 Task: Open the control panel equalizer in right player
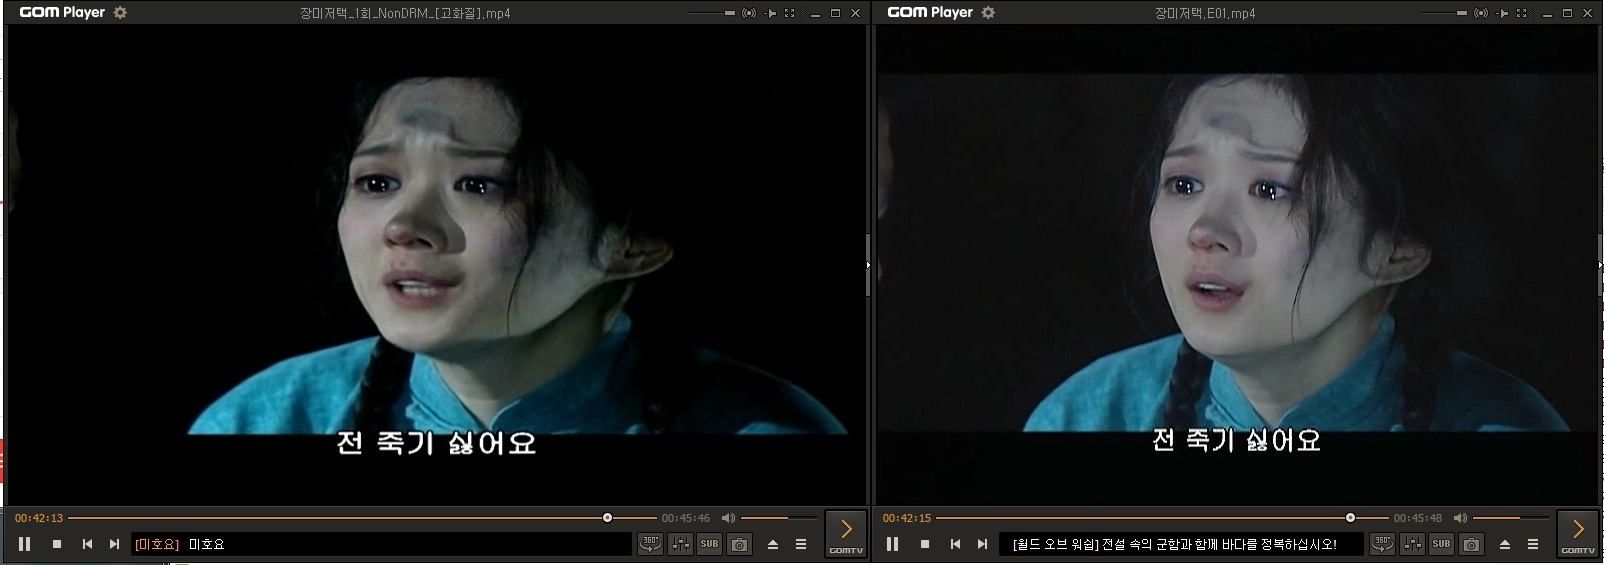(1413, 544)
